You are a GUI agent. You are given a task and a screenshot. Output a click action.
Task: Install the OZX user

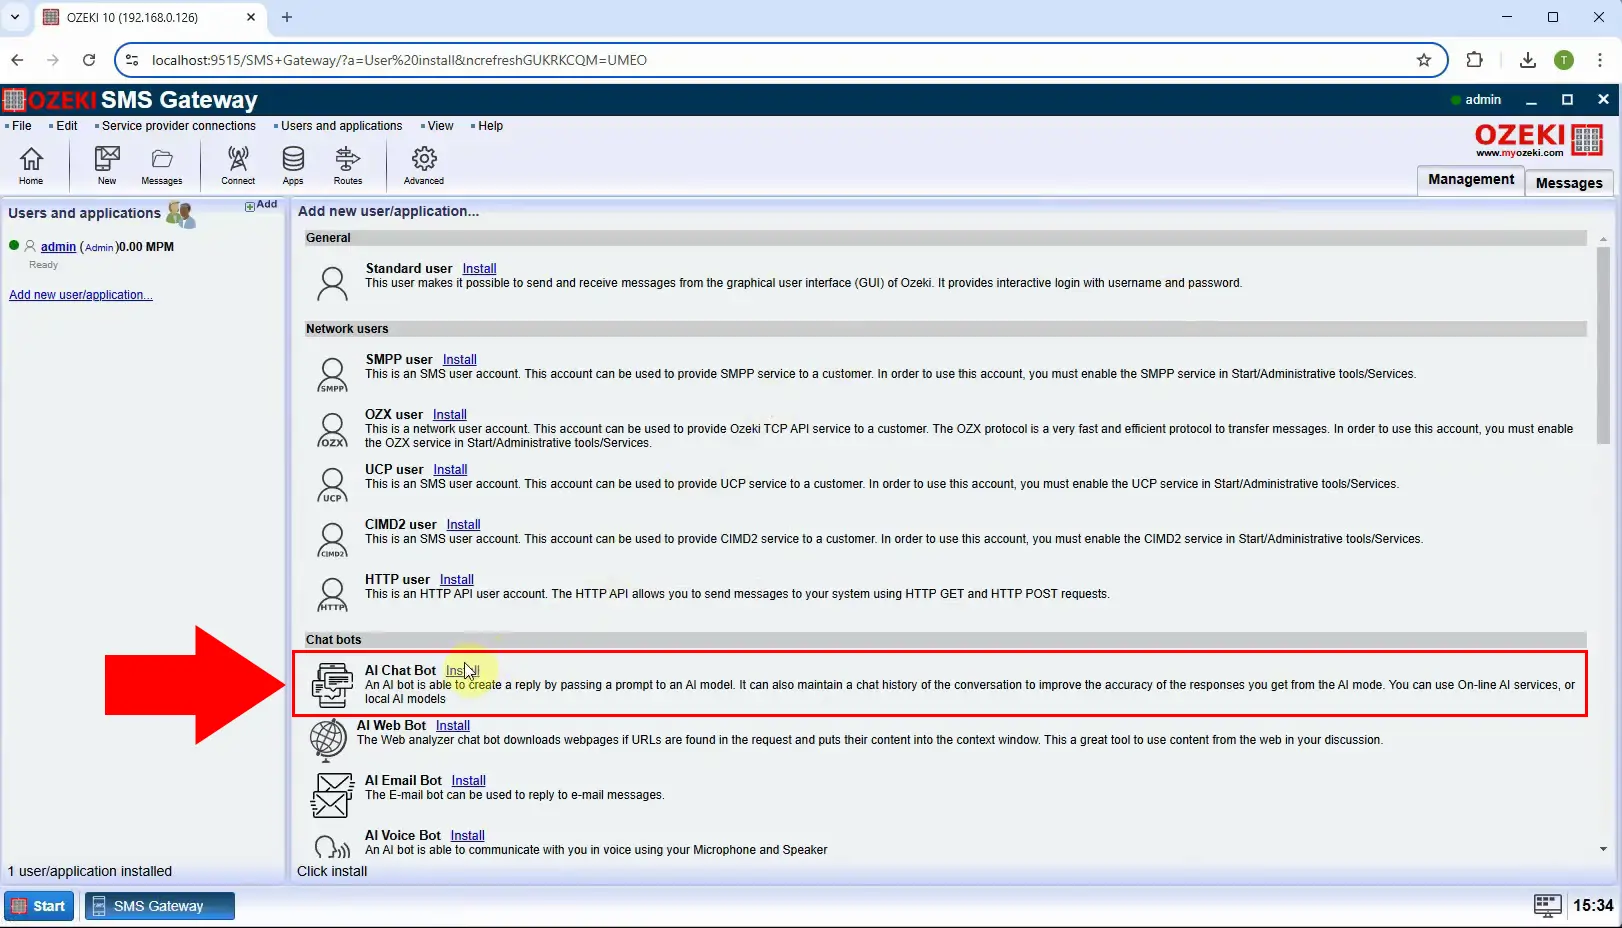[x=449, y=415]
